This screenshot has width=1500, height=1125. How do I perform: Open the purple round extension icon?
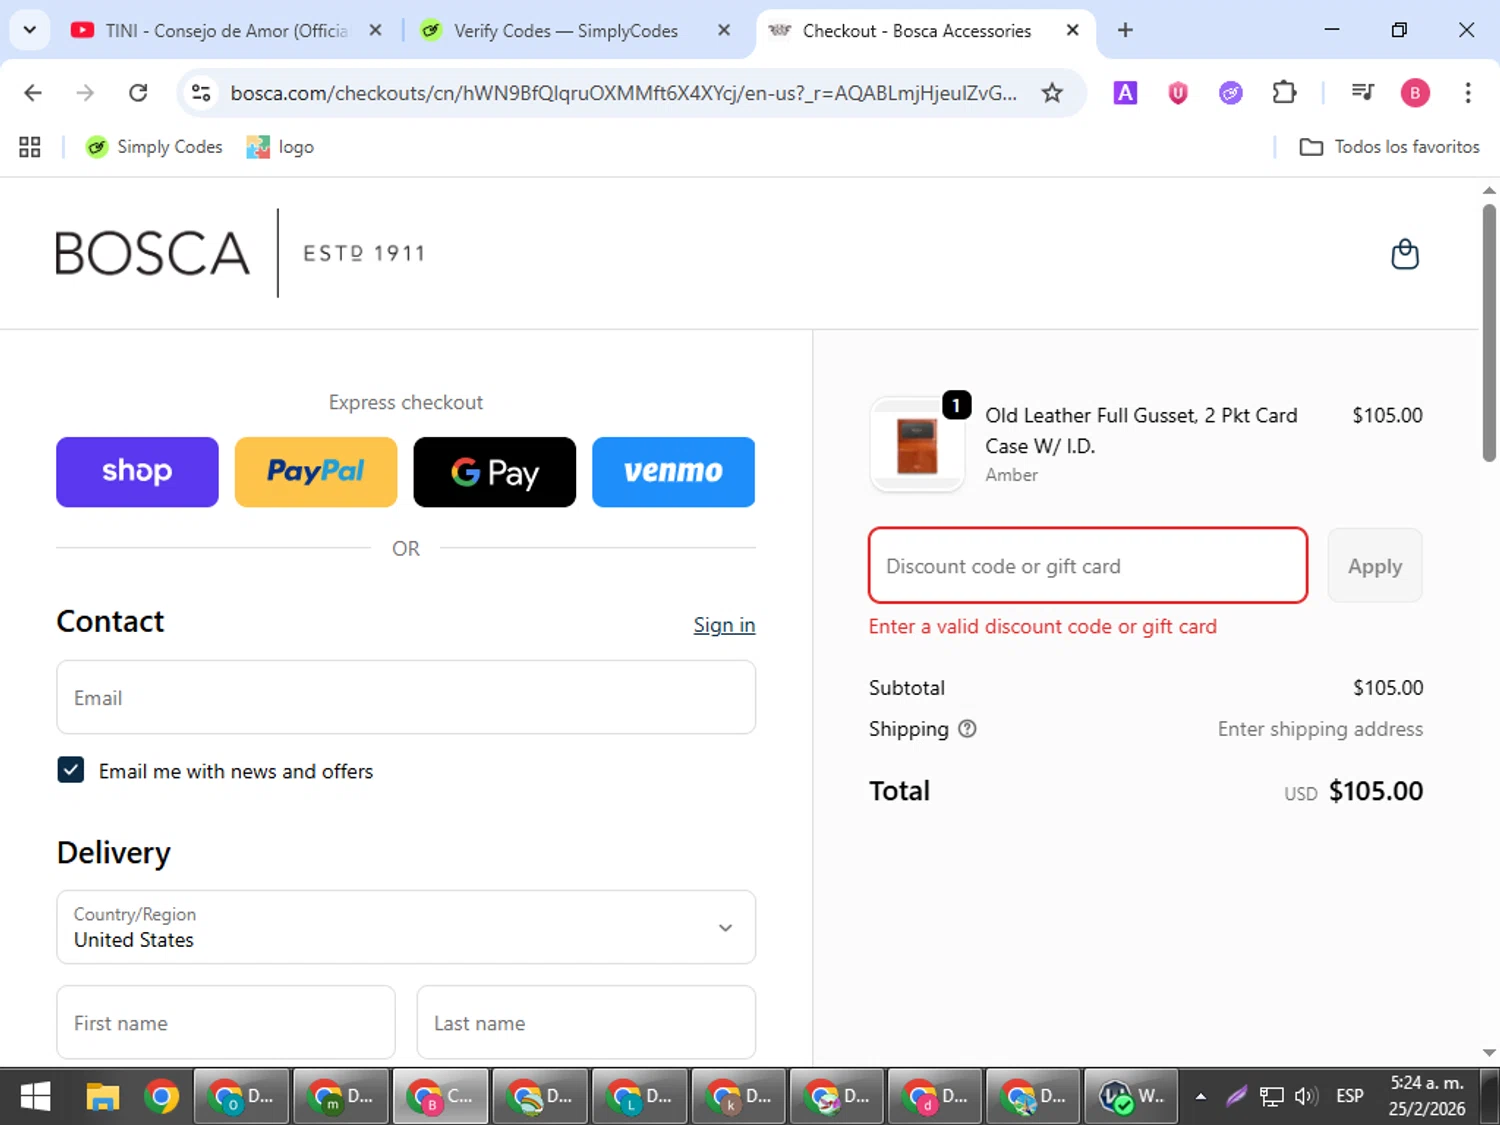pos(1231,93)
